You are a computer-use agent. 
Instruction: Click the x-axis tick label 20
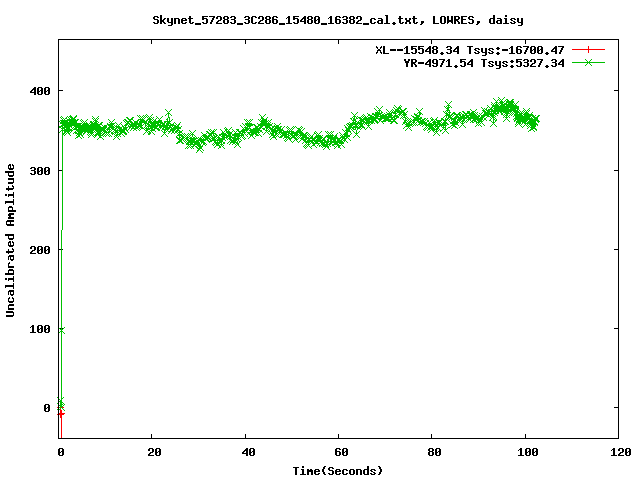(155, 452)
